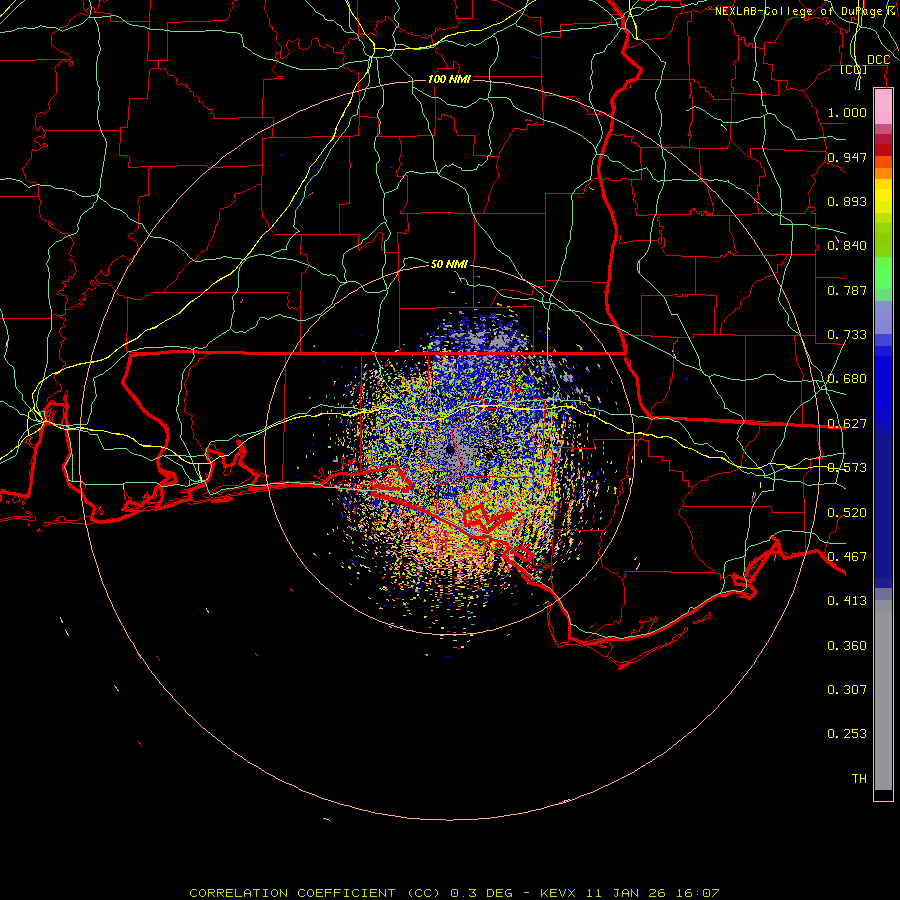Pick the gray swatch near 0.307

(x=883, y=695)
